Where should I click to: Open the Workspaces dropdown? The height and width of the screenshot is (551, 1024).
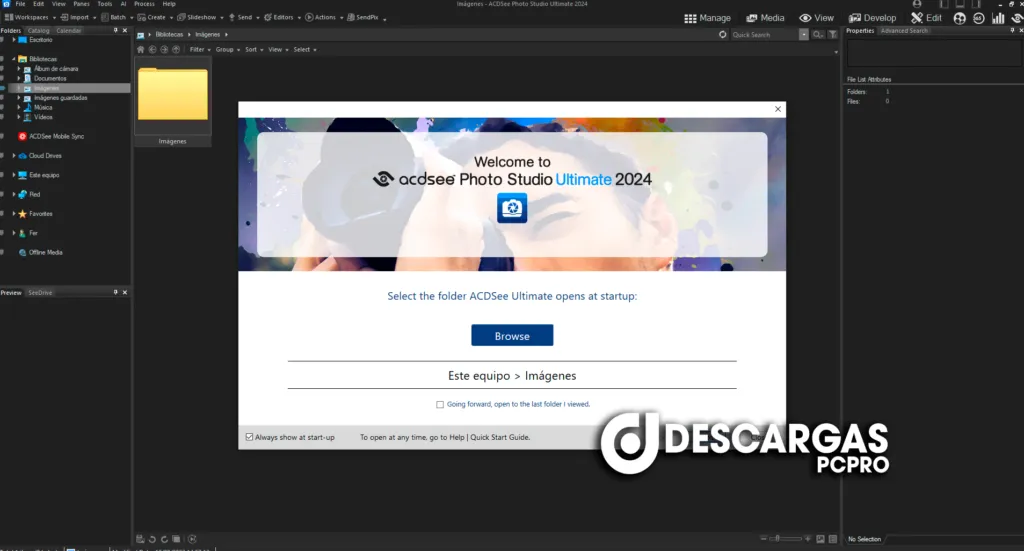click(29, 17)
